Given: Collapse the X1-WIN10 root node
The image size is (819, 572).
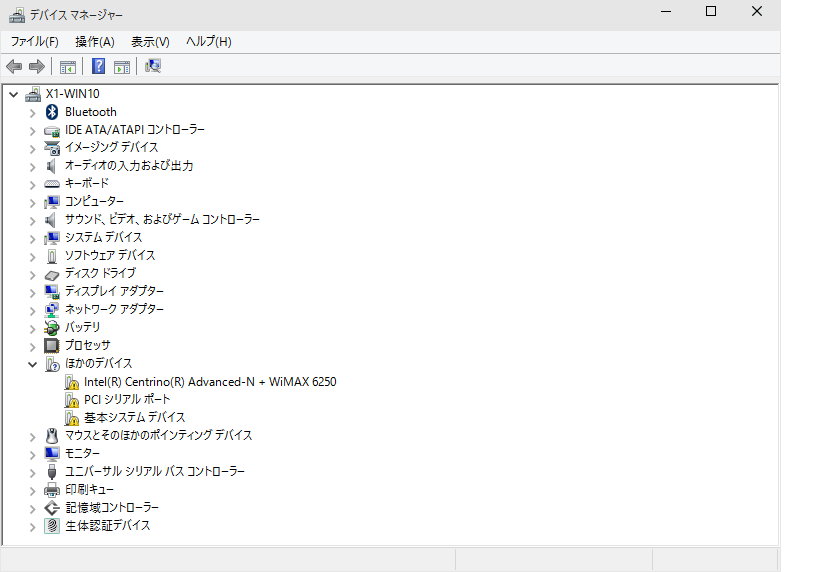Looking at the screenshot, I should (x=14, y=95).
